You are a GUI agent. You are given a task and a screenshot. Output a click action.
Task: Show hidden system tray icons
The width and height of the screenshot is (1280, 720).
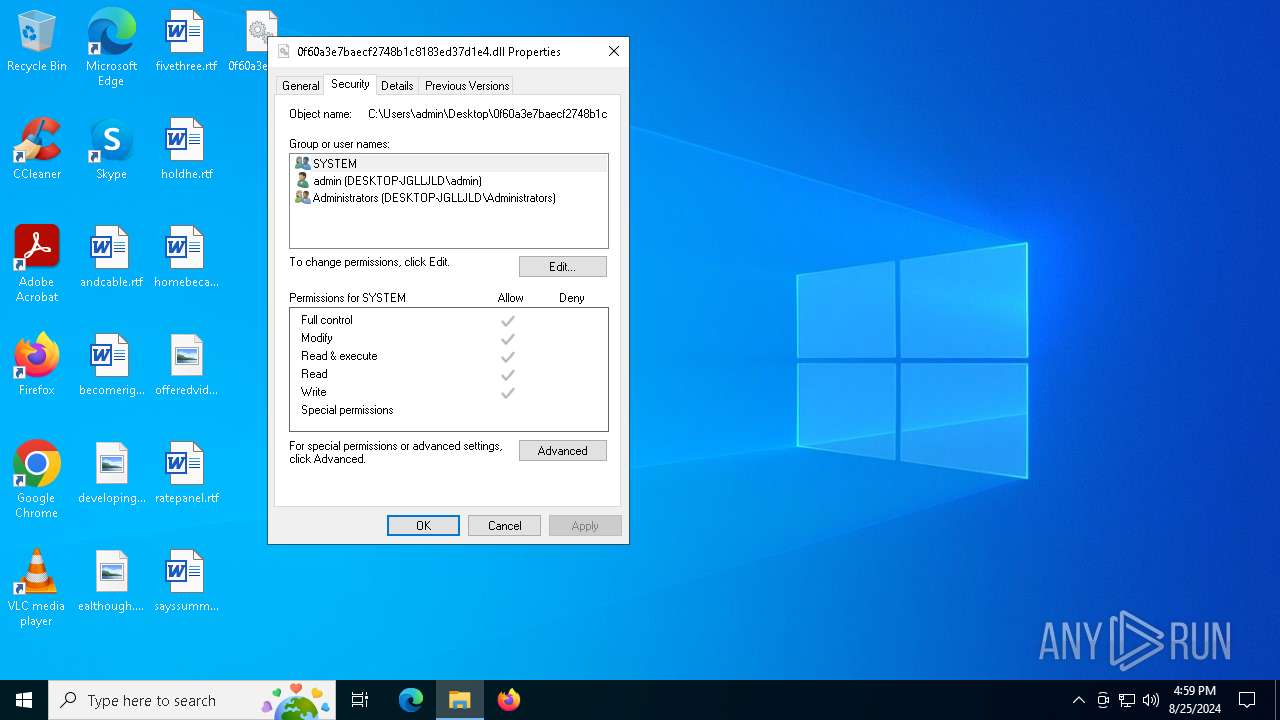coord(1078,700)
